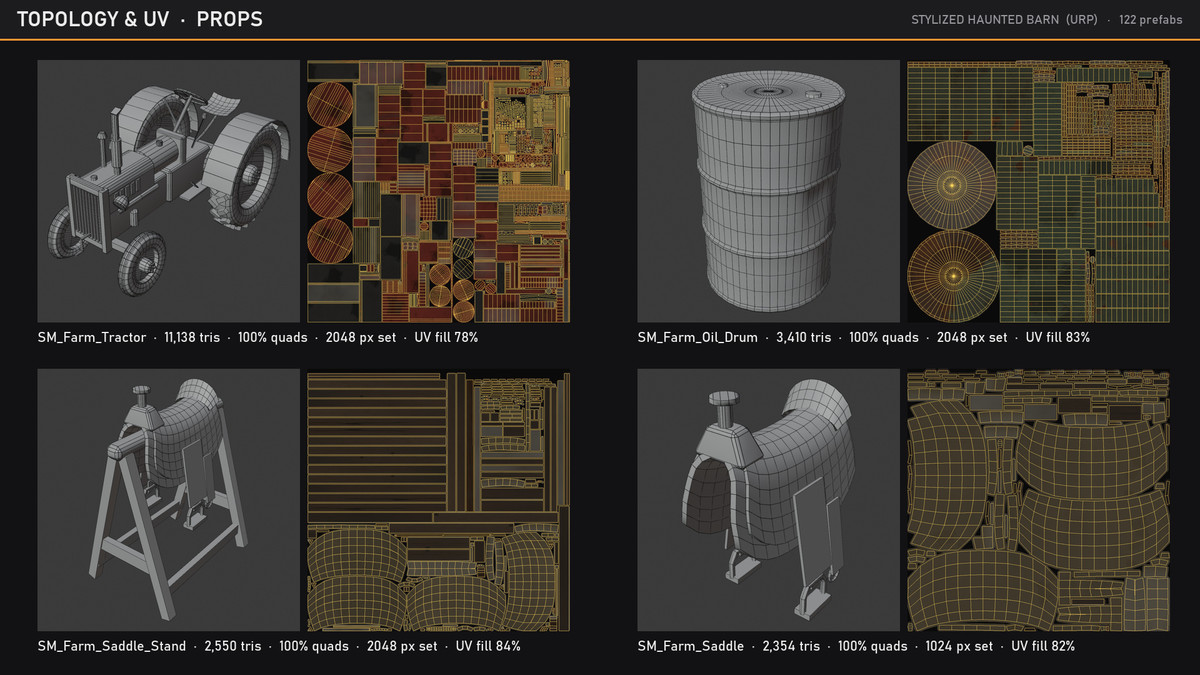
Task: Click the "TOPOLOGY & UV · PROPS" title
Action: point(140,19)
